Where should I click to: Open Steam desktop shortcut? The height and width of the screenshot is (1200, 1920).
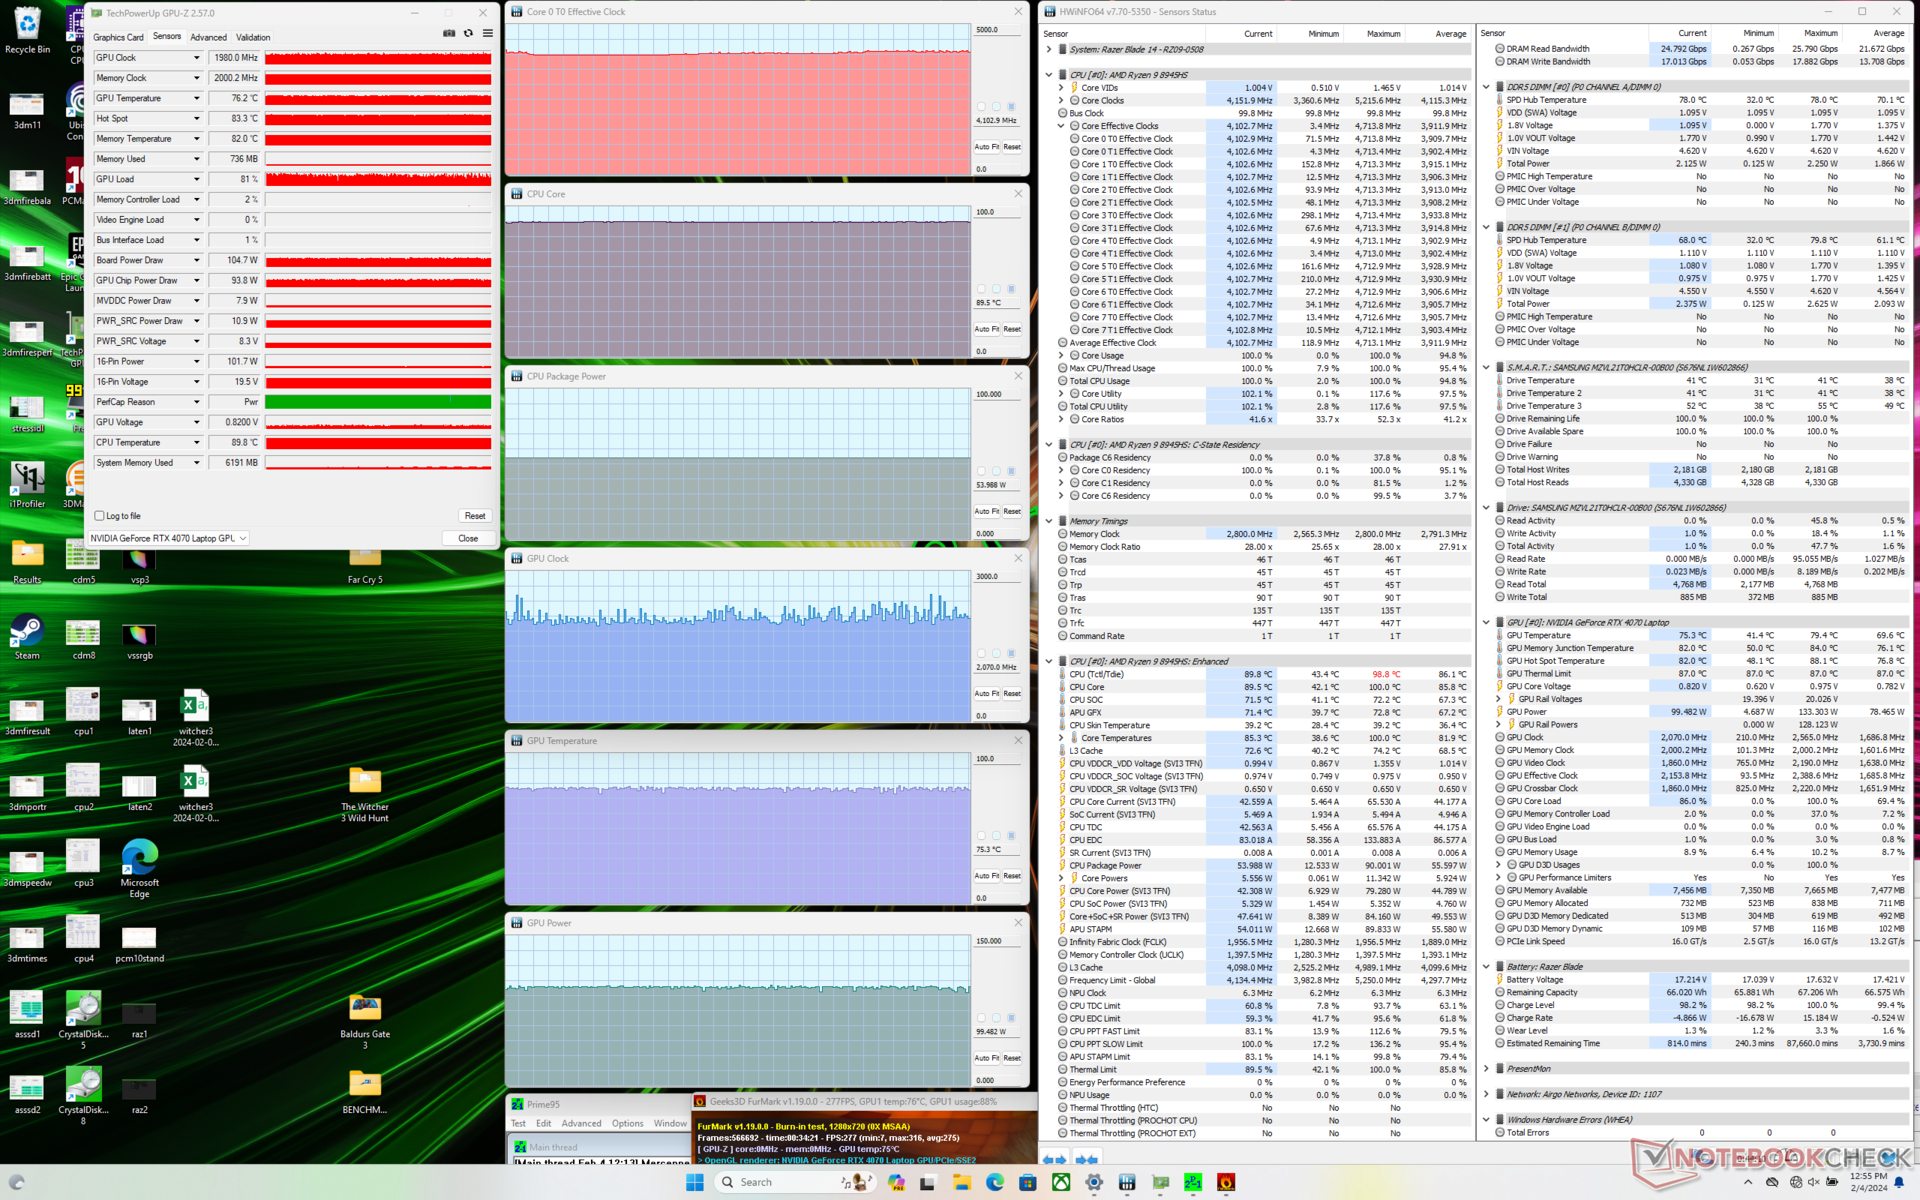27,638
